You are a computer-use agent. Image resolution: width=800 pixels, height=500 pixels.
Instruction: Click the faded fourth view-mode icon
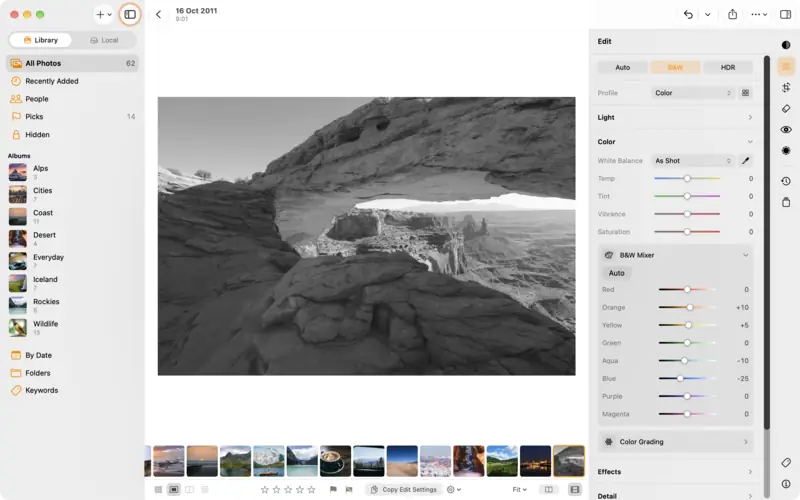coord(205,490)
